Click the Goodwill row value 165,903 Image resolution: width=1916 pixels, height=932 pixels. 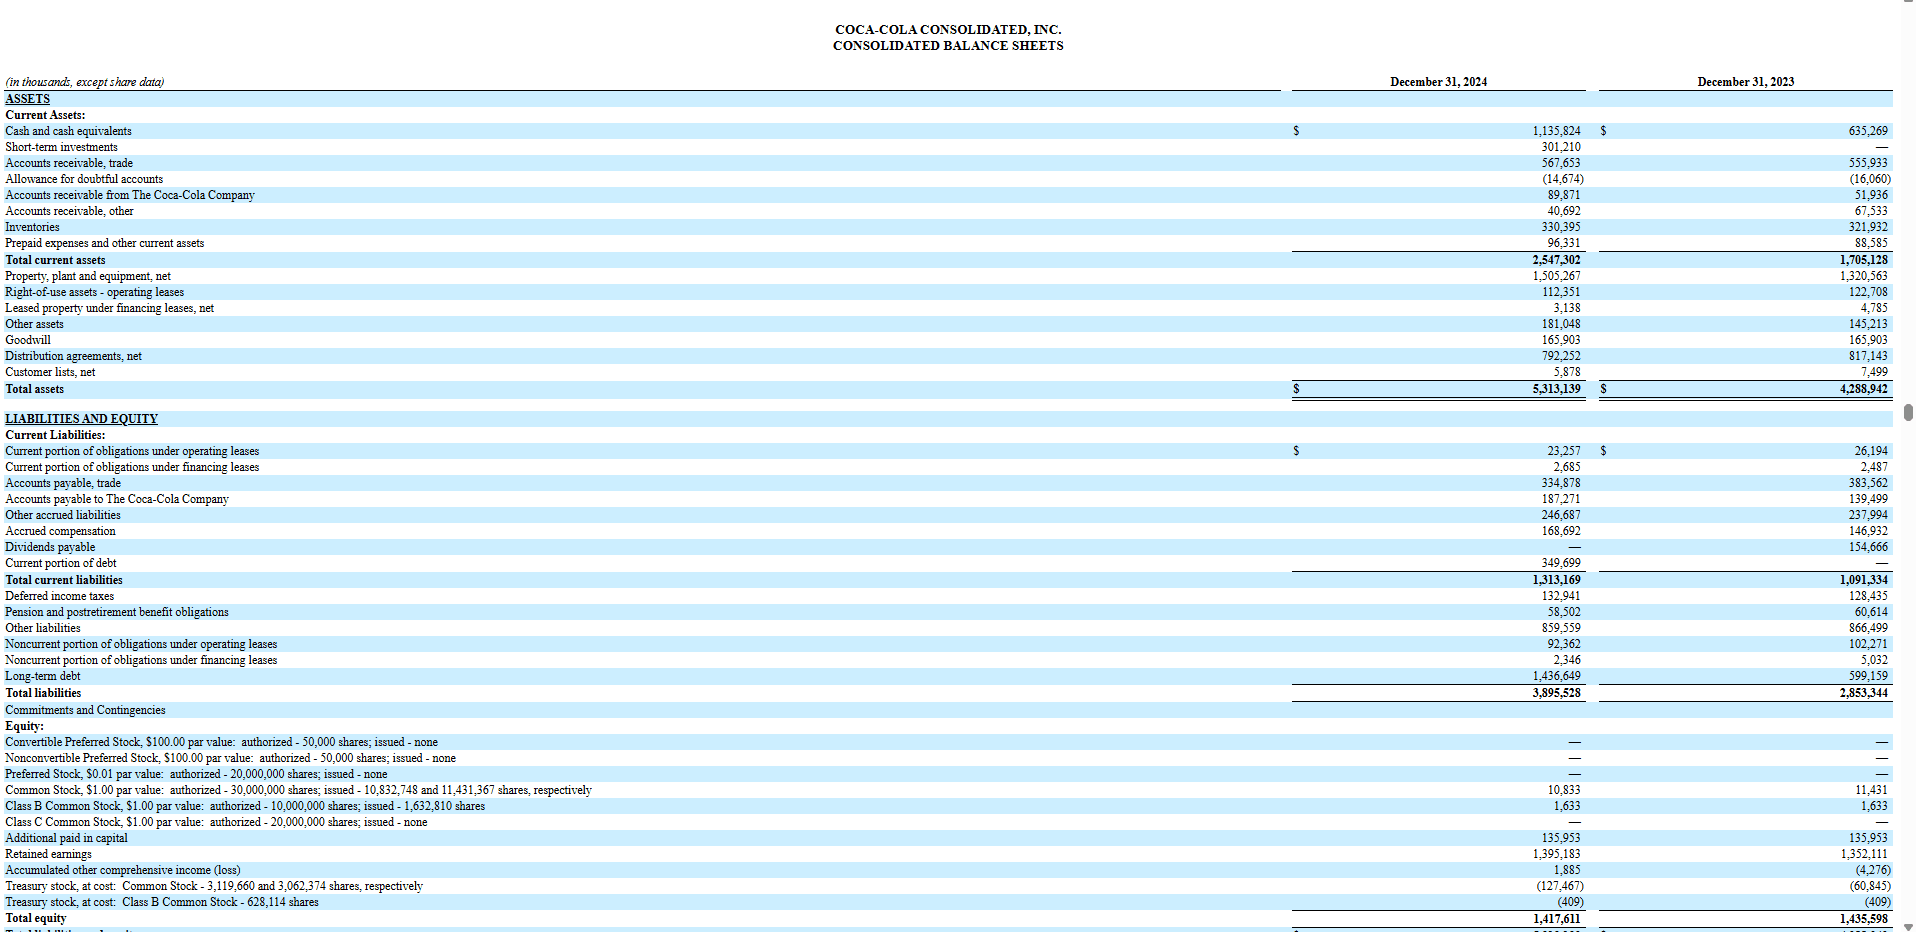pos(1560,339)
